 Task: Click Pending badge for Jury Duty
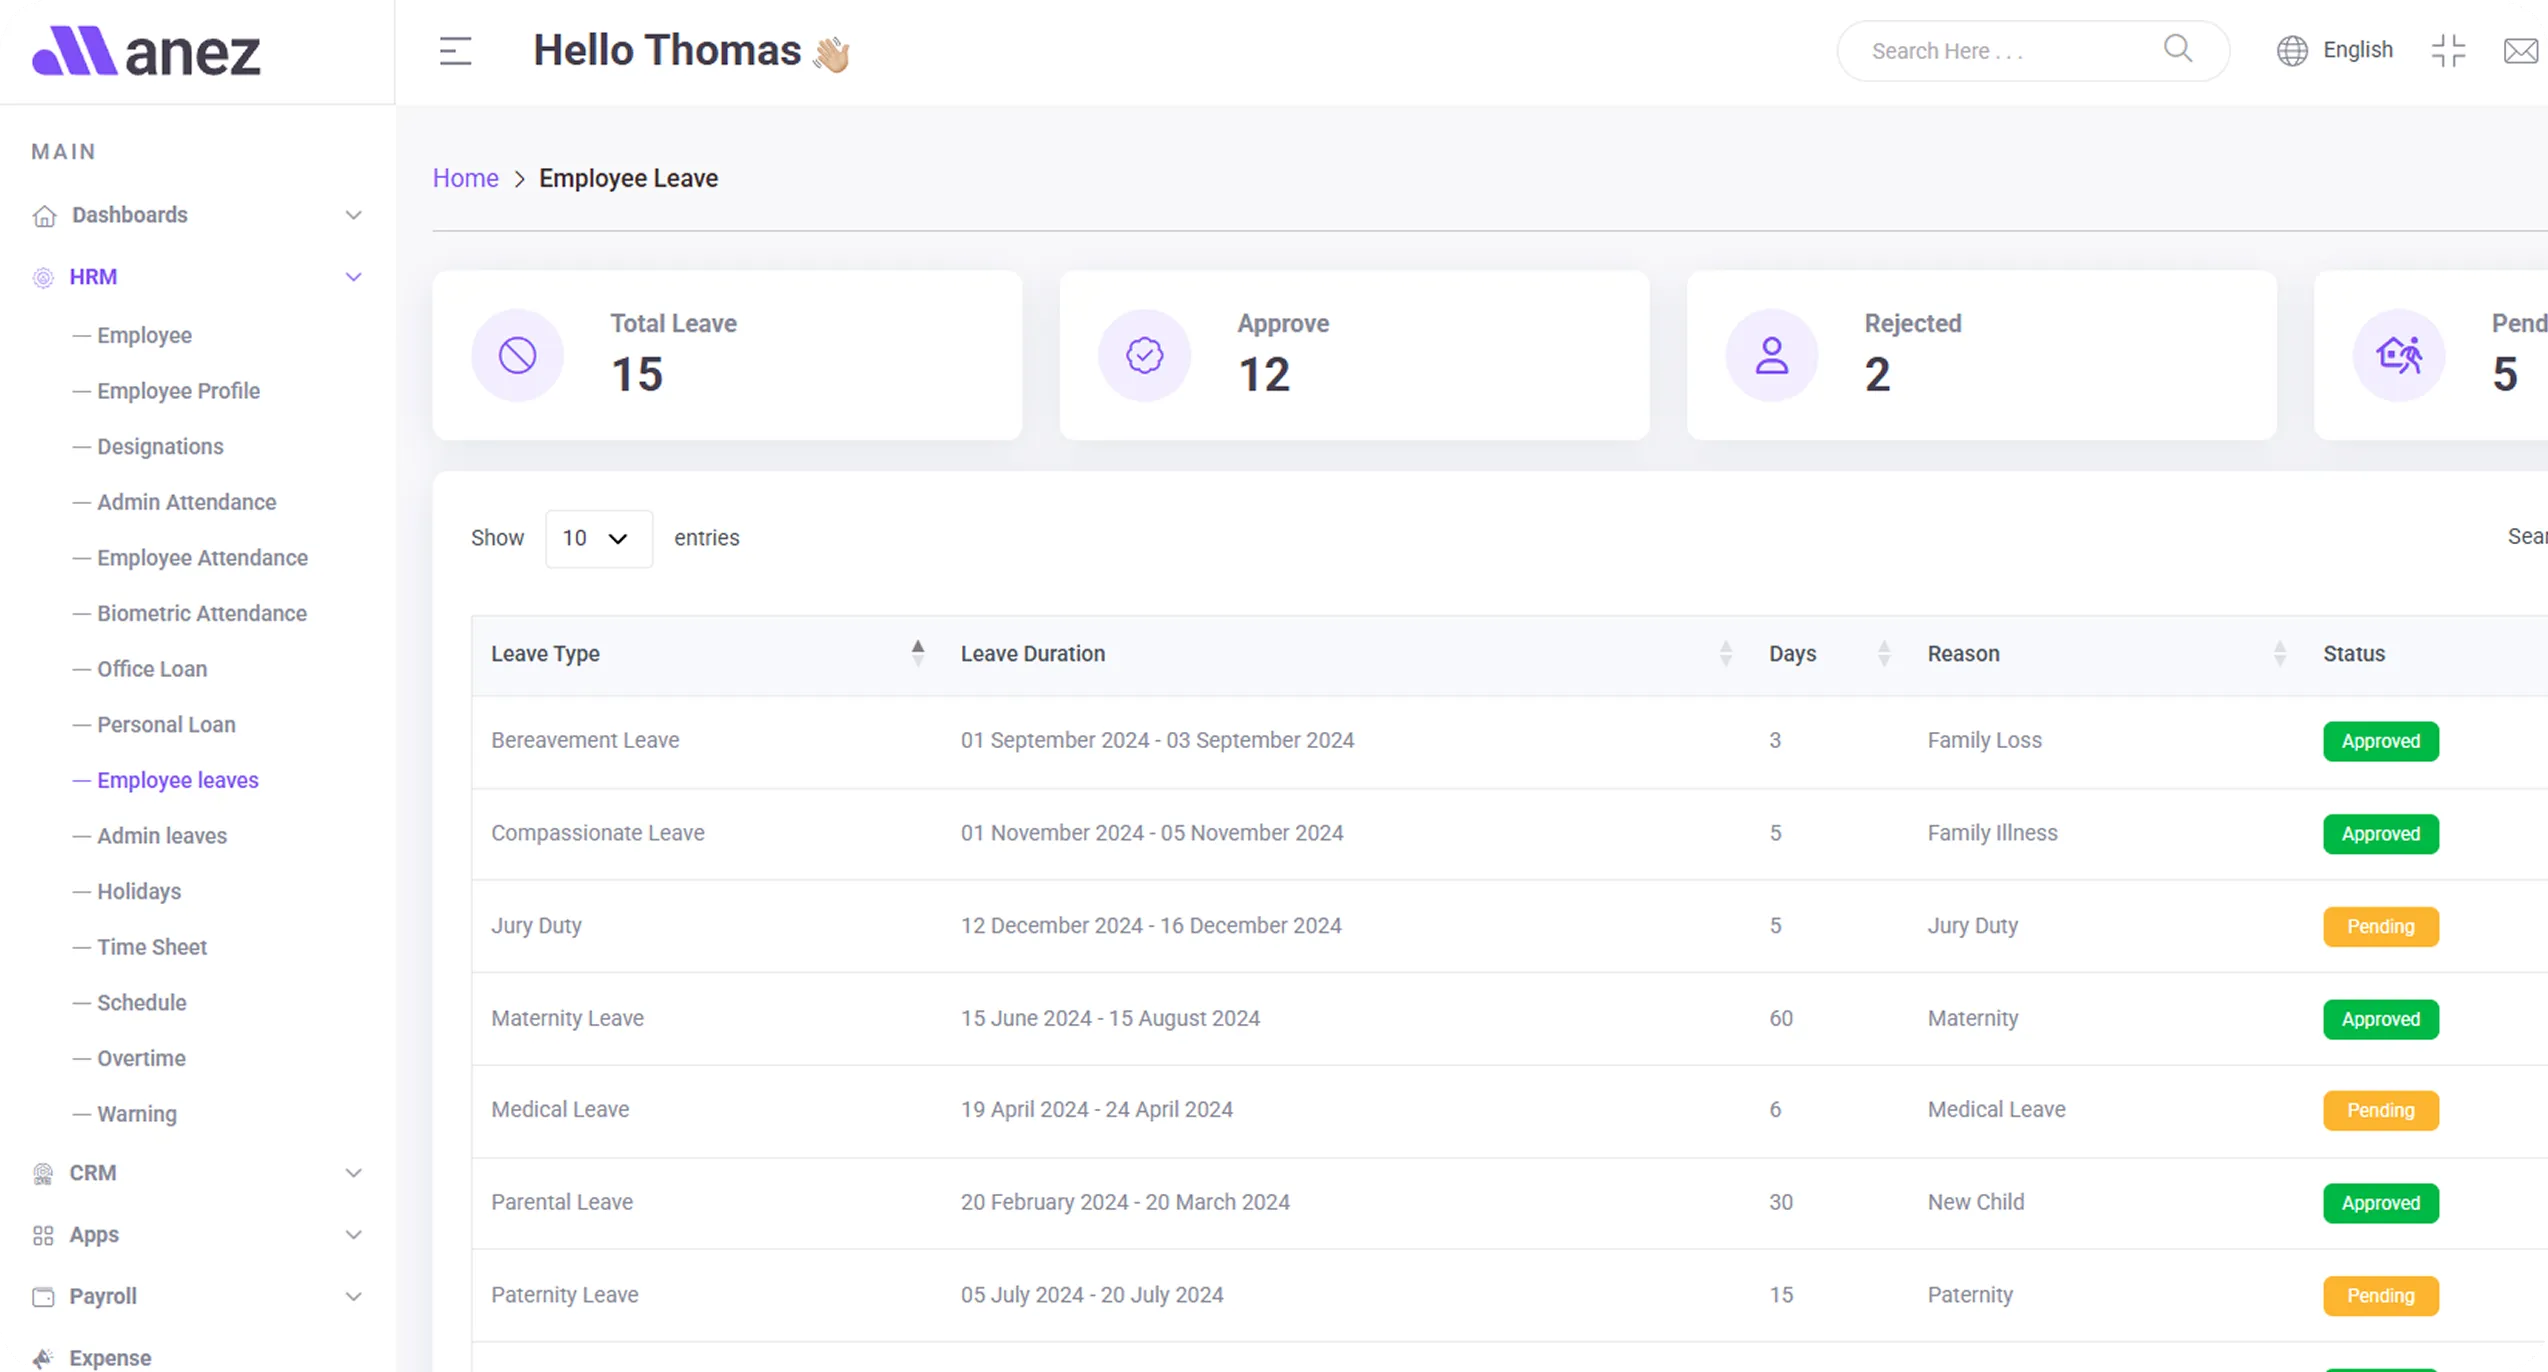pos(2380,926)
